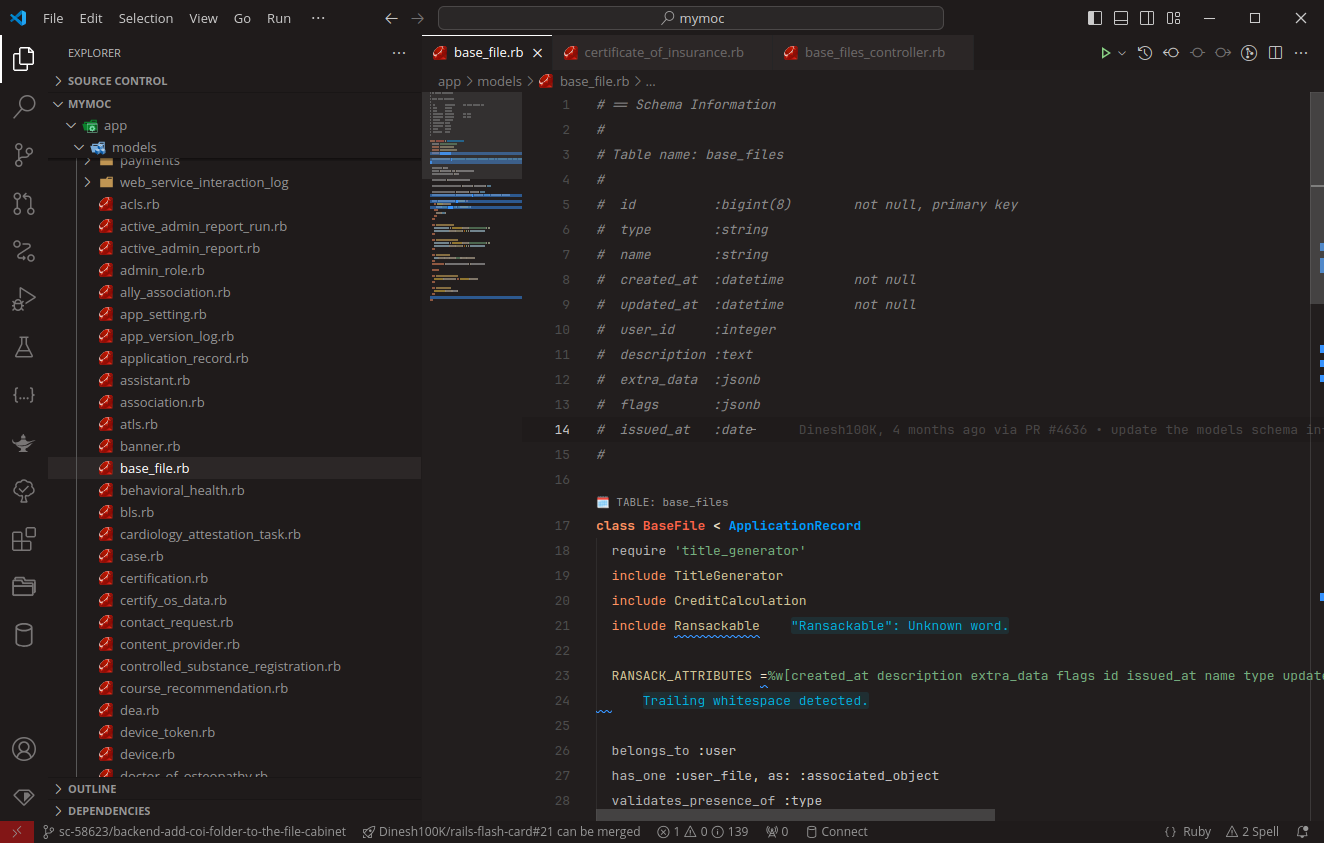Screen dimensions: 1324x843
Task: Open the Database cylinder icon in activity bar
Action: click(24, 635)
